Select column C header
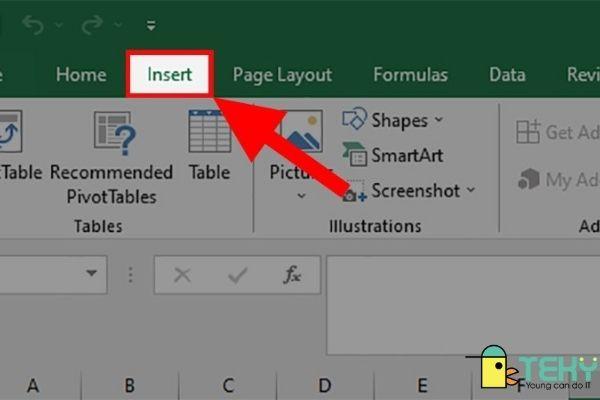The image size is (600, 400). pyautogui.click(x=228, y=385)
